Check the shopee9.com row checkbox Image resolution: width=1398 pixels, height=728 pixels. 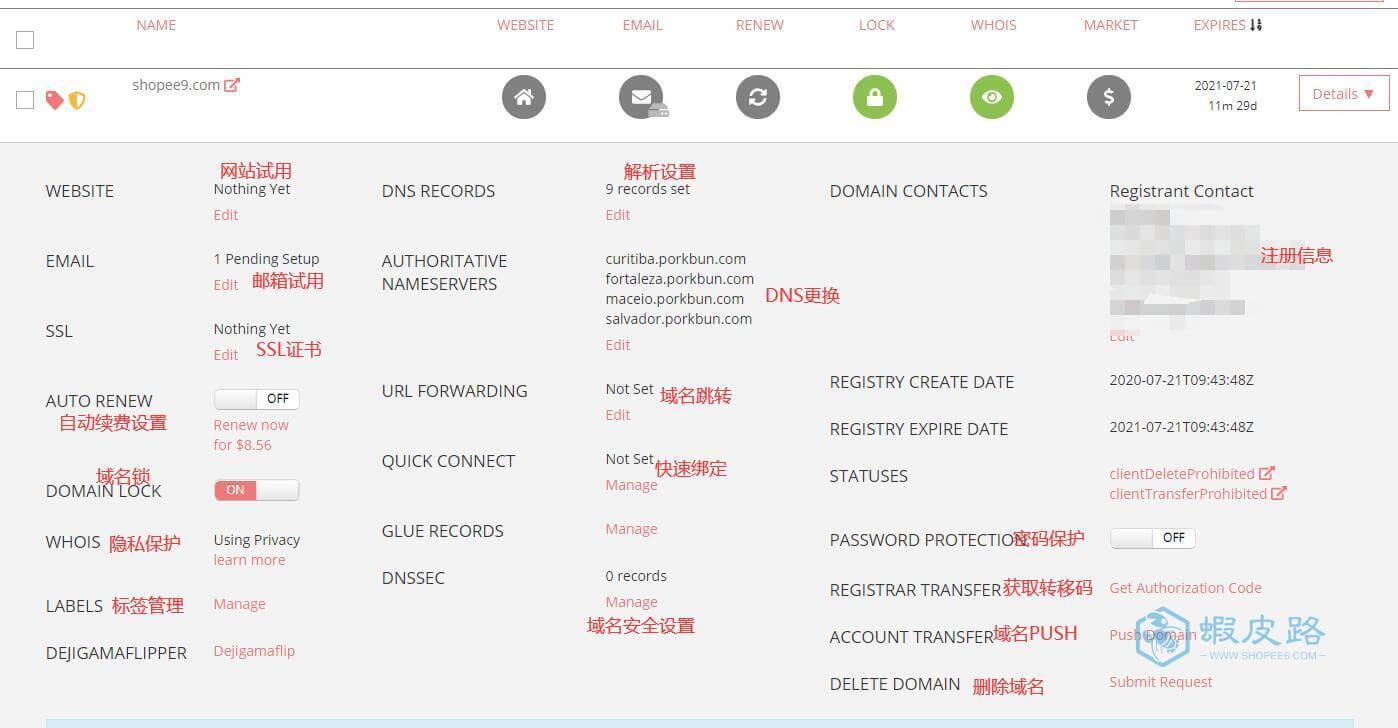(25, 100)
